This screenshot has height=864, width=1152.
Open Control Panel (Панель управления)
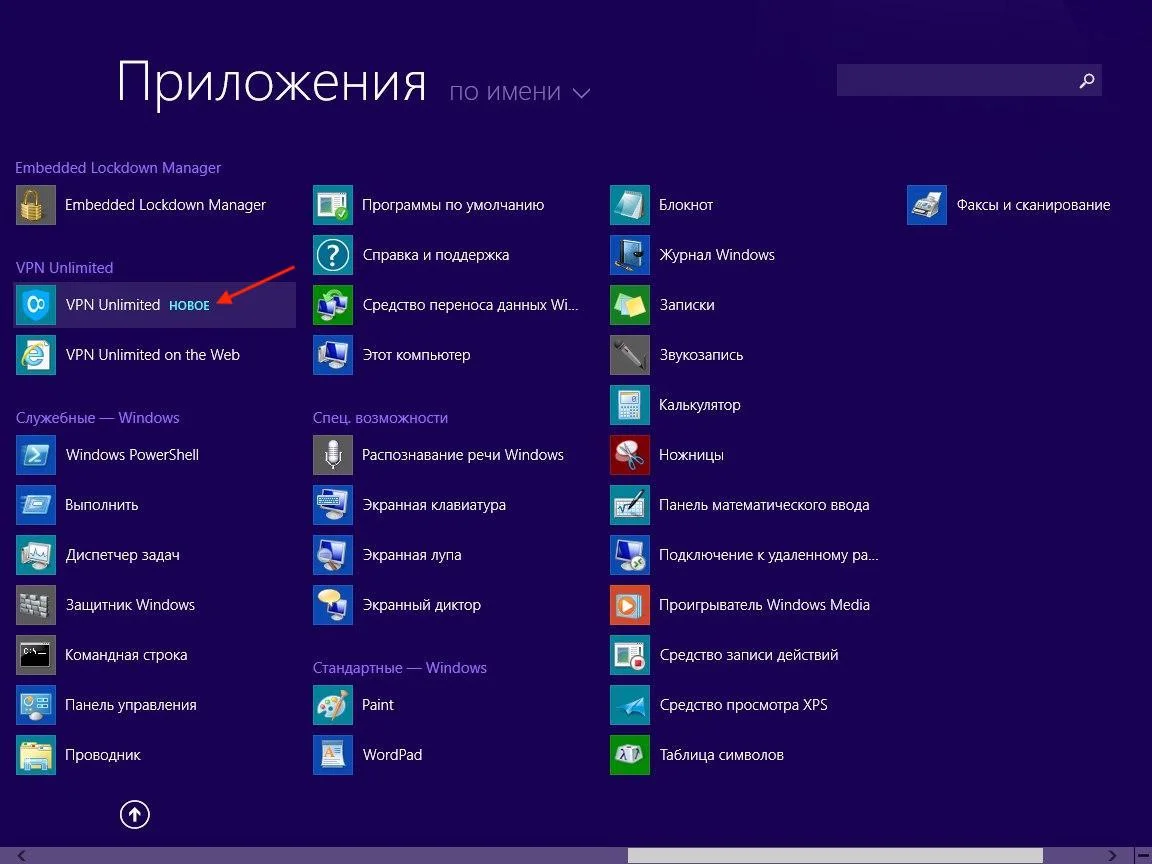point(130,705)
